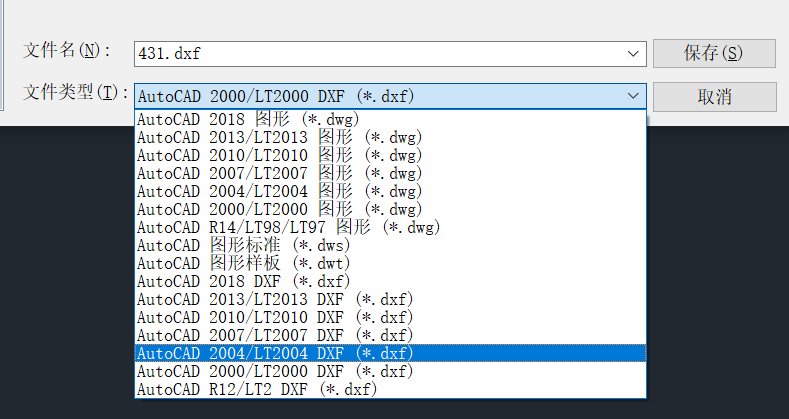
Task: Choose AutoCAD 图形样板 (*.dwt)
Action: [390, 264]
